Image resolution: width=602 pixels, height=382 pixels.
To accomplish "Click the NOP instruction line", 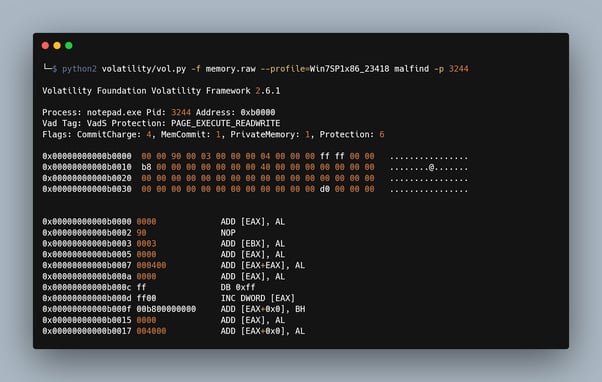I will coord(139,233).
